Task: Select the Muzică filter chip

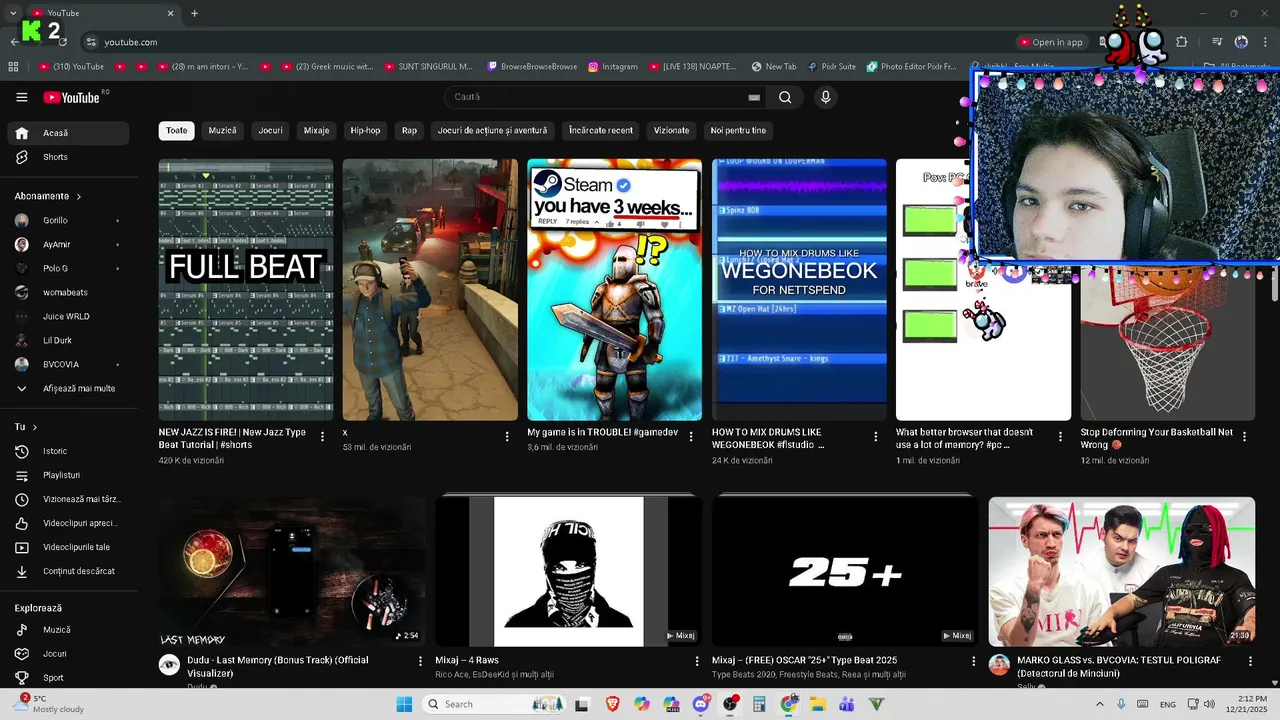Action: coord(222,130)
